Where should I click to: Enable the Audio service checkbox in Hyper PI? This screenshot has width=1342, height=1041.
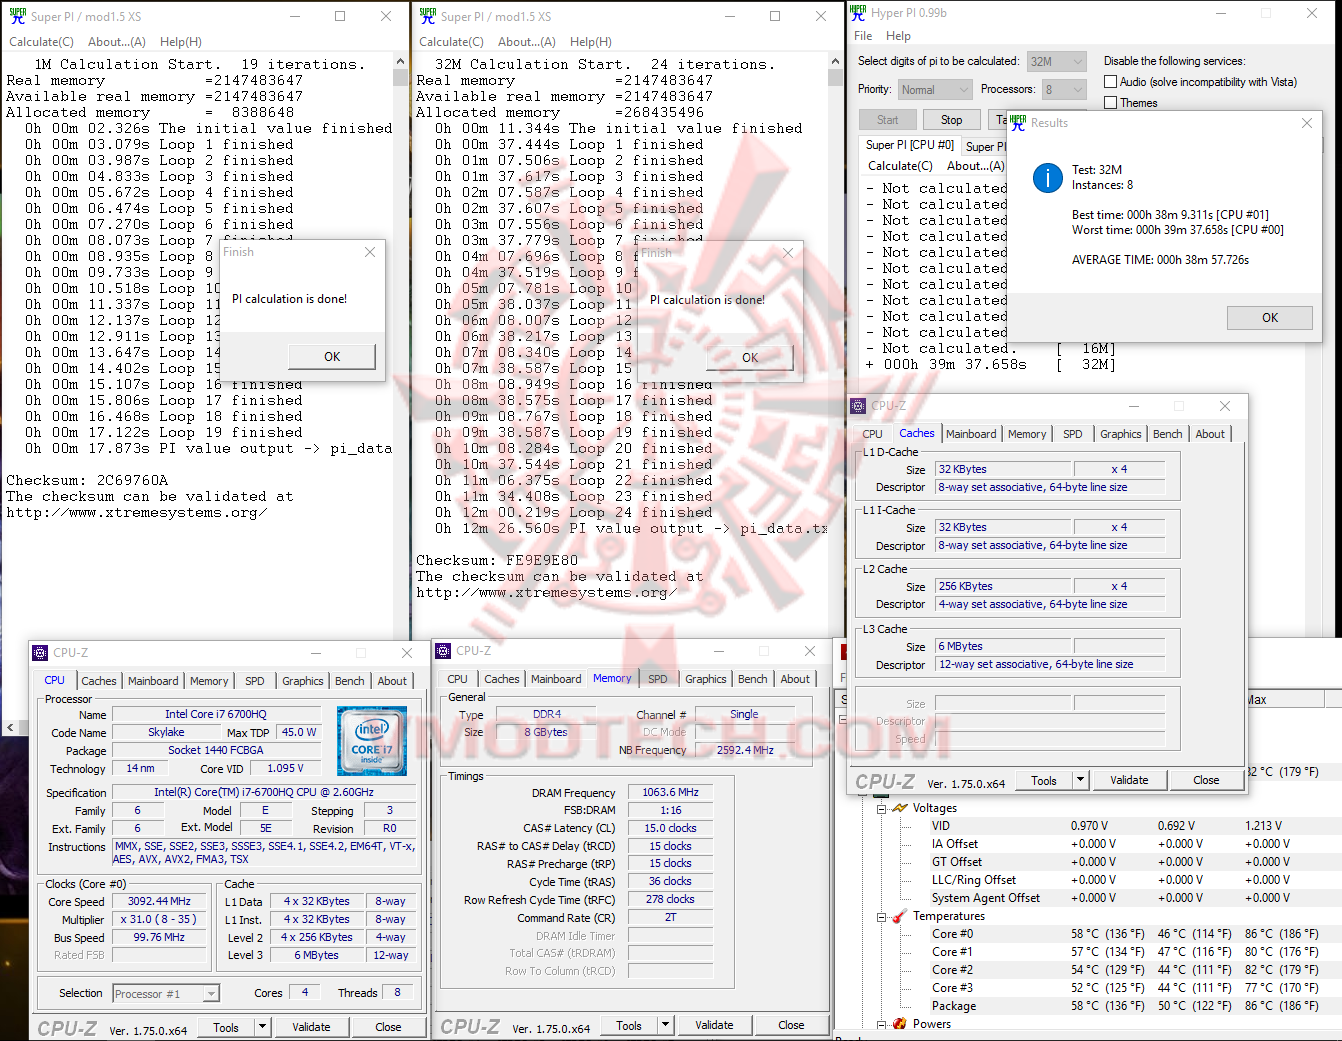point(1110,82)
